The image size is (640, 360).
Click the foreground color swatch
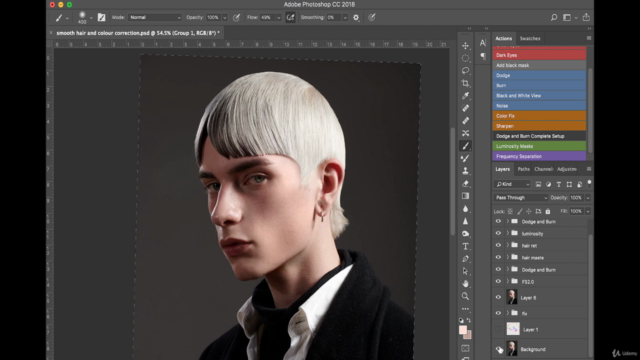[x=463, y=330]
